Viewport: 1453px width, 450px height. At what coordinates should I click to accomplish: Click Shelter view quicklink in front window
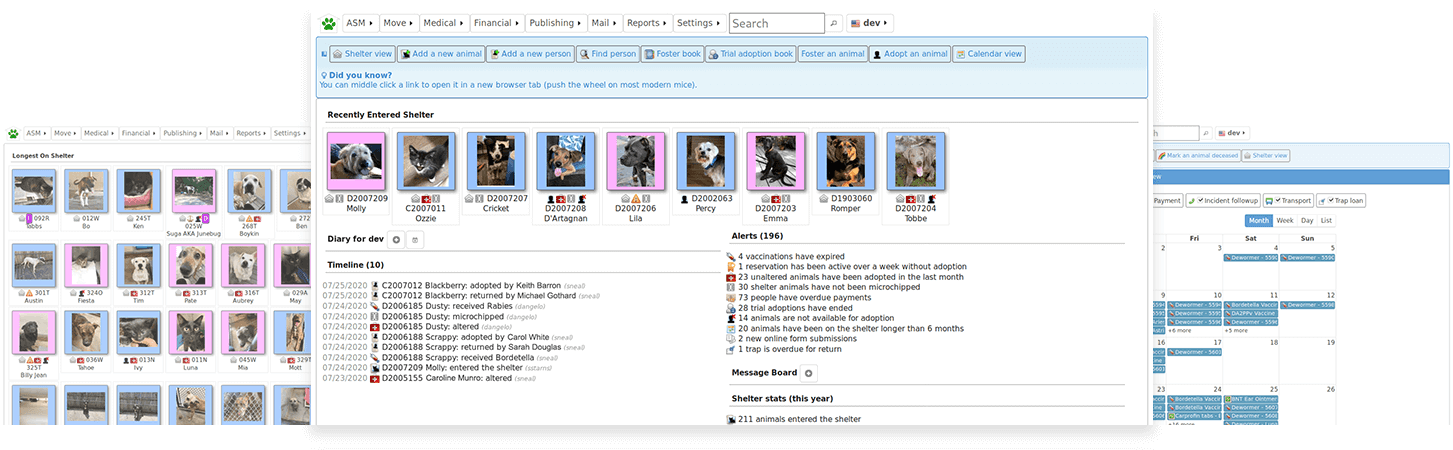362,54
